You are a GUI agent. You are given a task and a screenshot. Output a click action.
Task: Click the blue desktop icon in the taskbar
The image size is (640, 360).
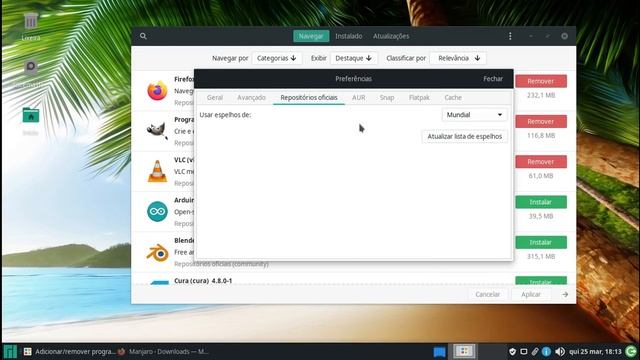[x=439, y=351]
